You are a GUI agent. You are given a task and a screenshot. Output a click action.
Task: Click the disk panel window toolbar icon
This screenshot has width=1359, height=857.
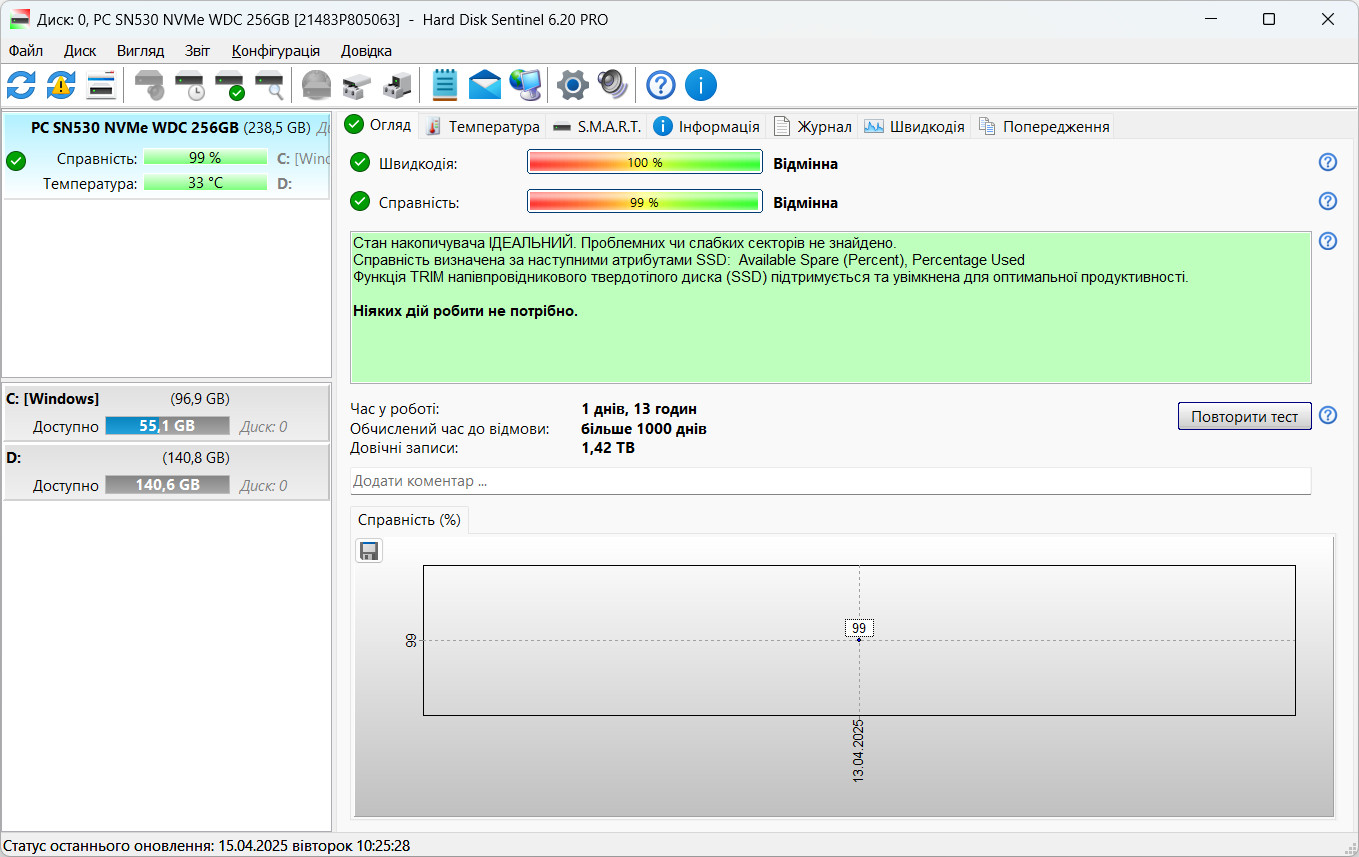tap(101, 85)
